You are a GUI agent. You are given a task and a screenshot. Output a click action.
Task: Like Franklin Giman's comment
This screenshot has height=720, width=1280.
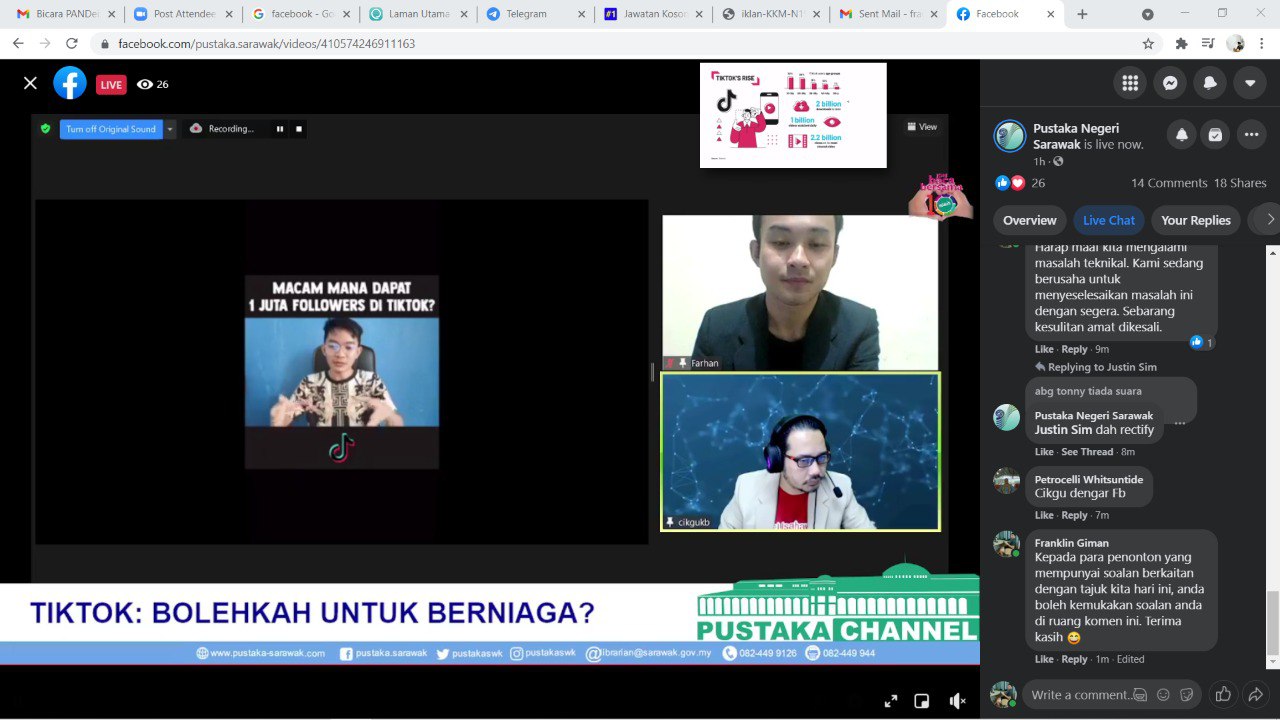tap(1044, 659)
